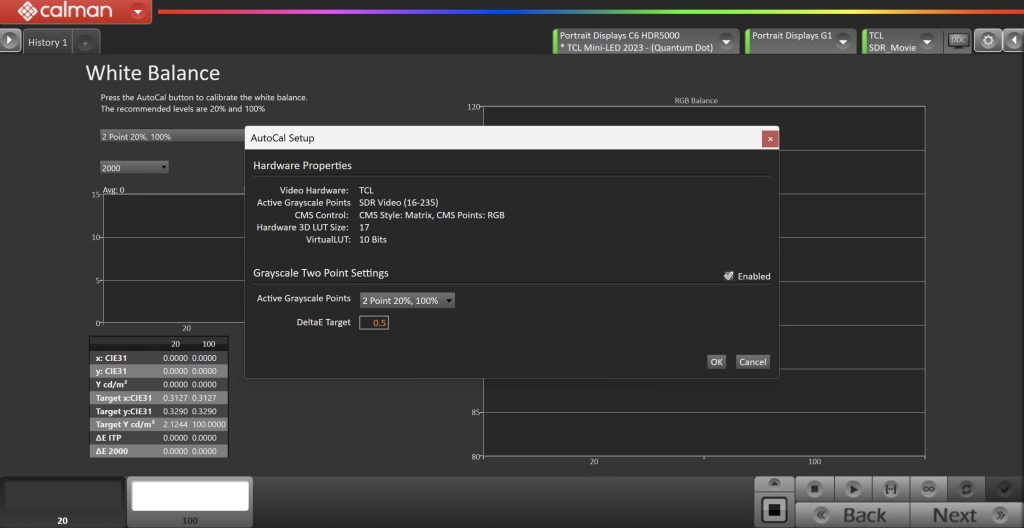
Task: Click the Y cd/m² row label
Action: pos(111,384)
